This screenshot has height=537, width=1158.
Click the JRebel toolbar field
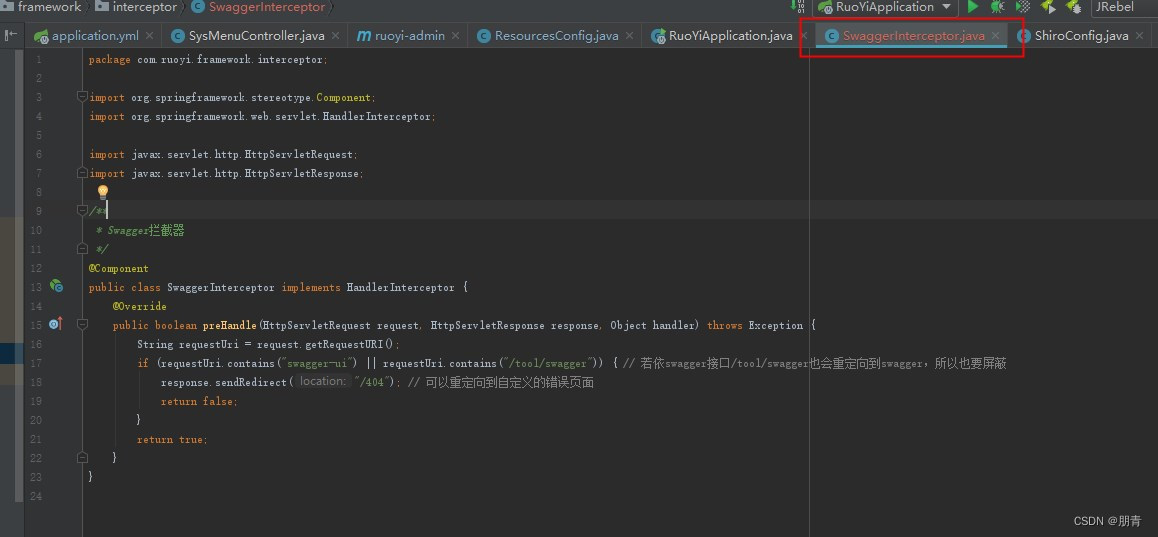click(x=1123, y=7)
